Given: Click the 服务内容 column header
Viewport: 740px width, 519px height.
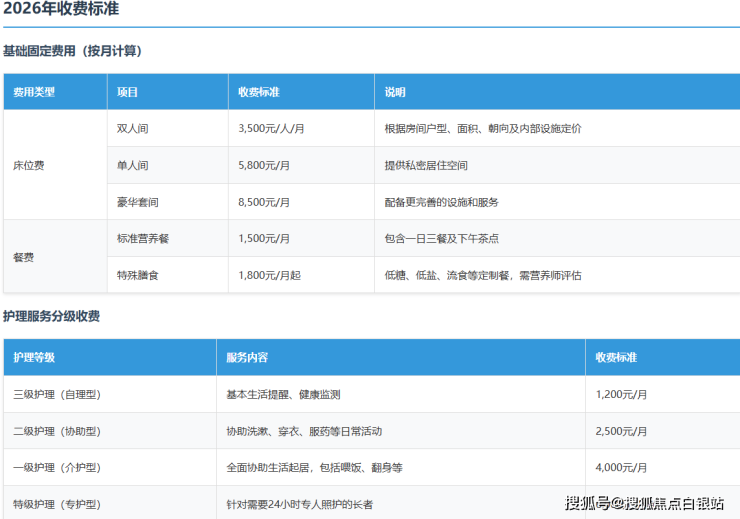Looking at the screenshot, I should click(x=247, y=357).
